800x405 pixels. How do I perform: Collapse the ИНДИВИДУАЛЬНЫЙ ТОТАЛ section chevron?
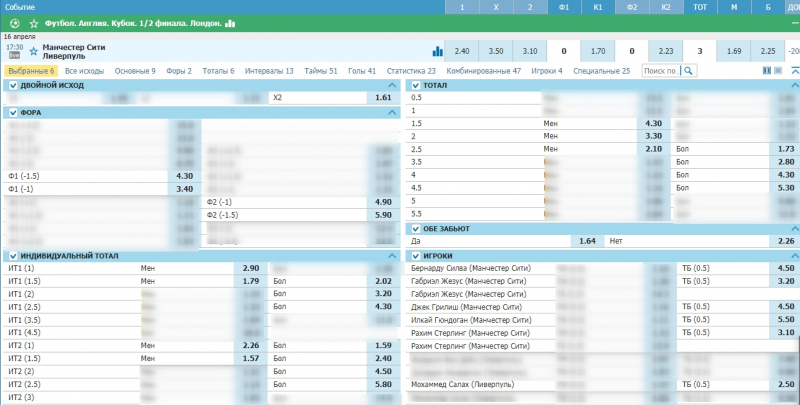[391, 256]
